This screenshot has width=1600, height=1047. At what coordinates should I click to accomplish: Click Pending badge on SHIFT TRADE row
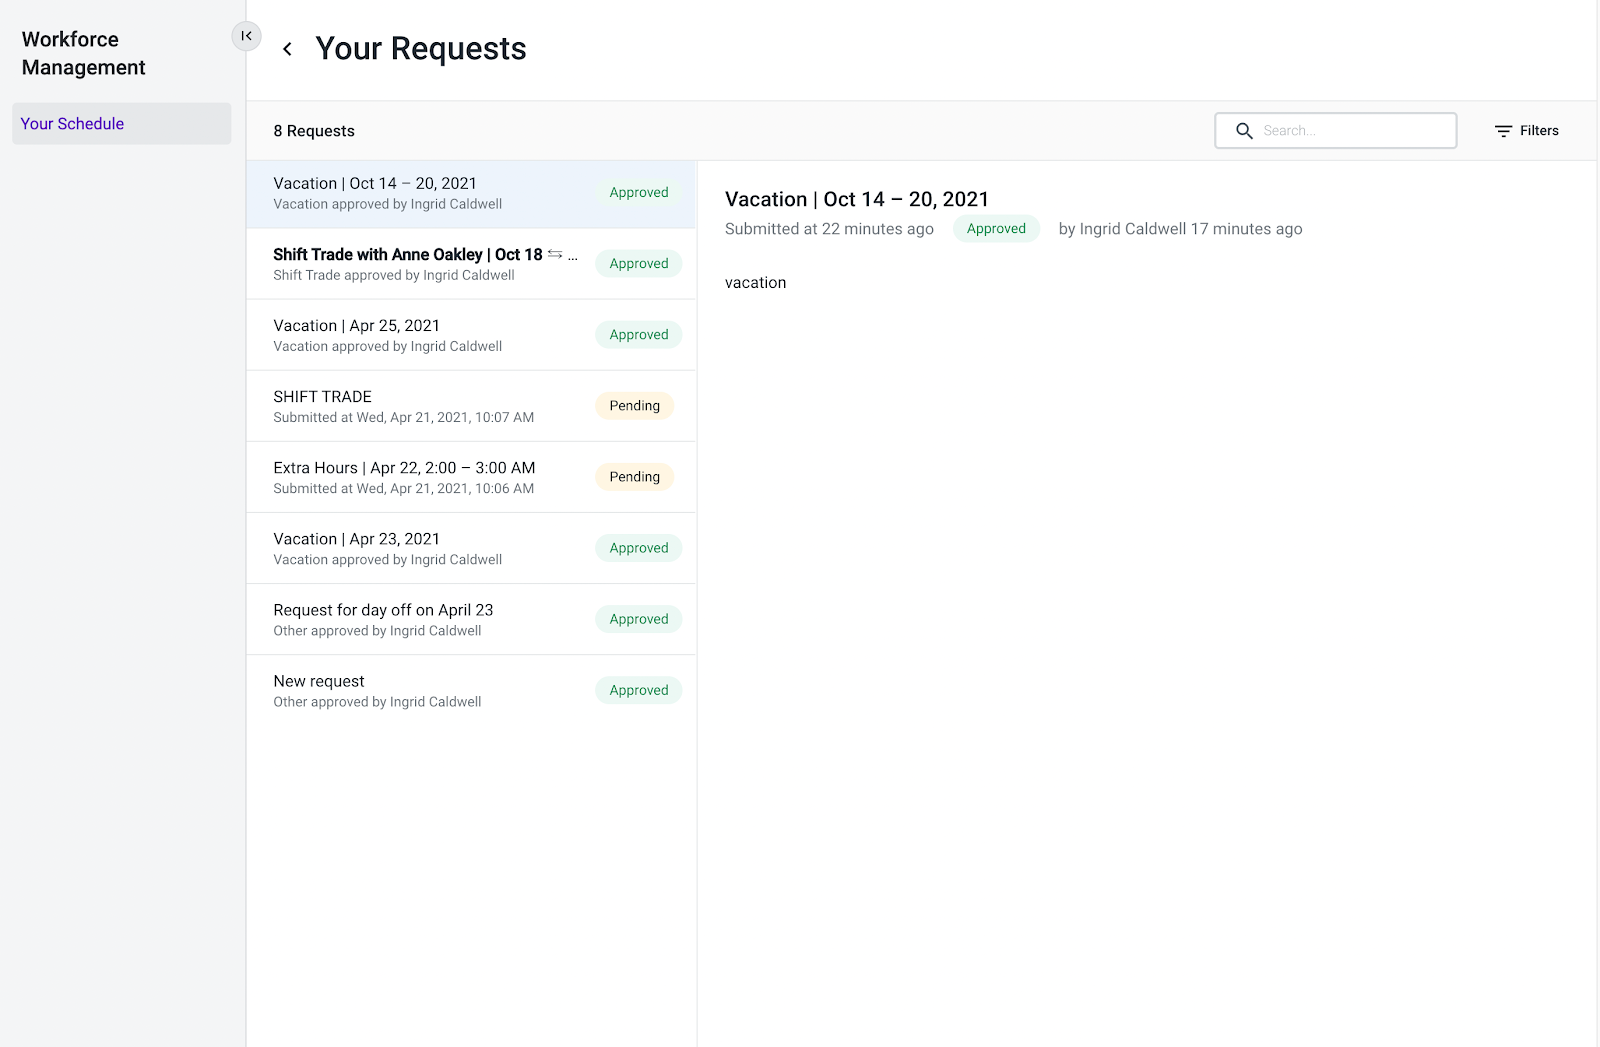pyautogui.click(x=635, y=406)
